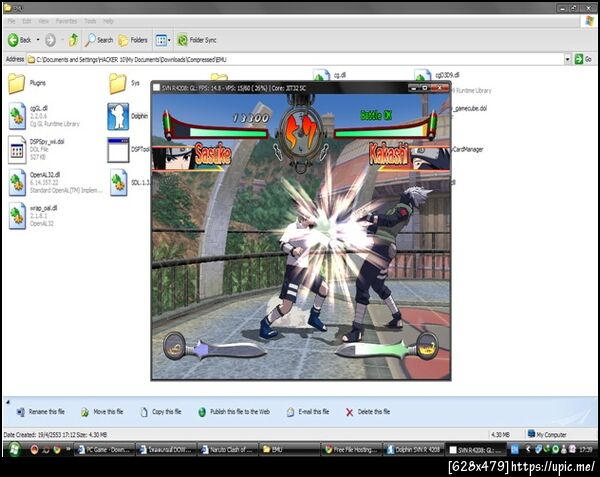The width and height of the screenshot is (600, 477).
Task: Click the Sasuke portrait in the game
Action: 173,159
